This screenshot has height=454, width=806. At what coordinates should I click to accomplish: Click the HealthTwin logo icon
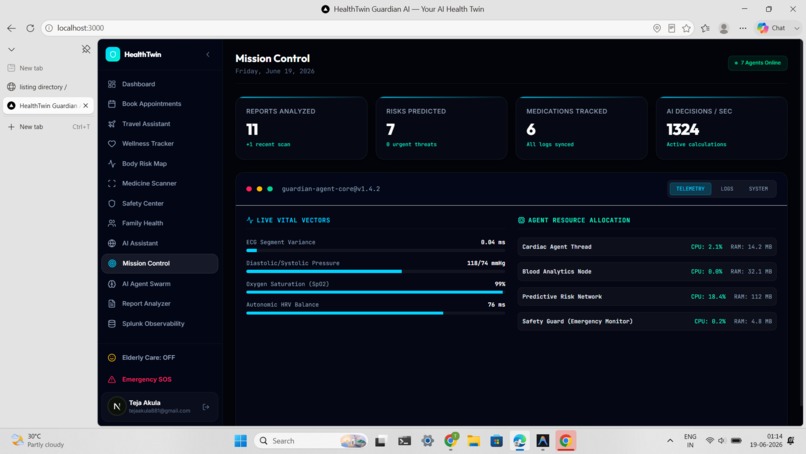(113, 54)
